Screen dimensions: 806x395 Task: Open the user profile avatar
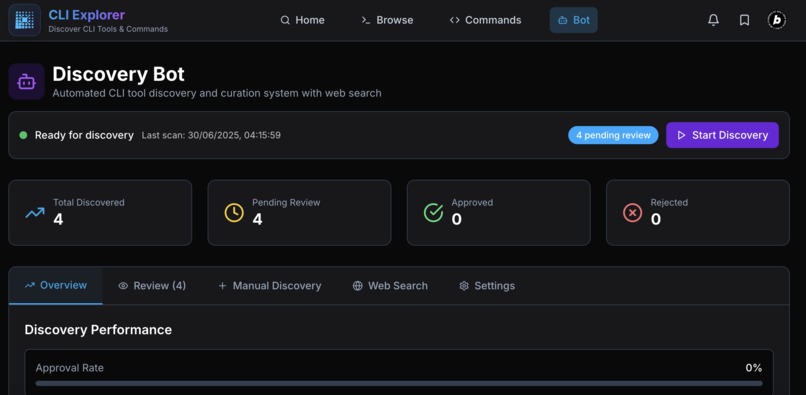(x=776, y=20)
